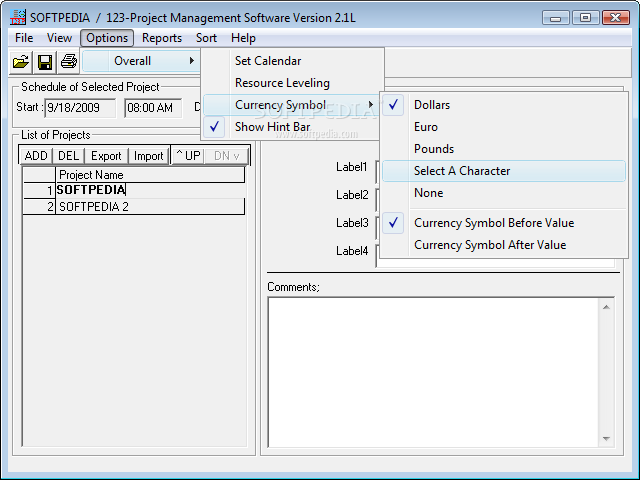Click the start date field 9/18/2009
Image resolution: width=640 pixels, height=480 pixels.
point(80,108)
